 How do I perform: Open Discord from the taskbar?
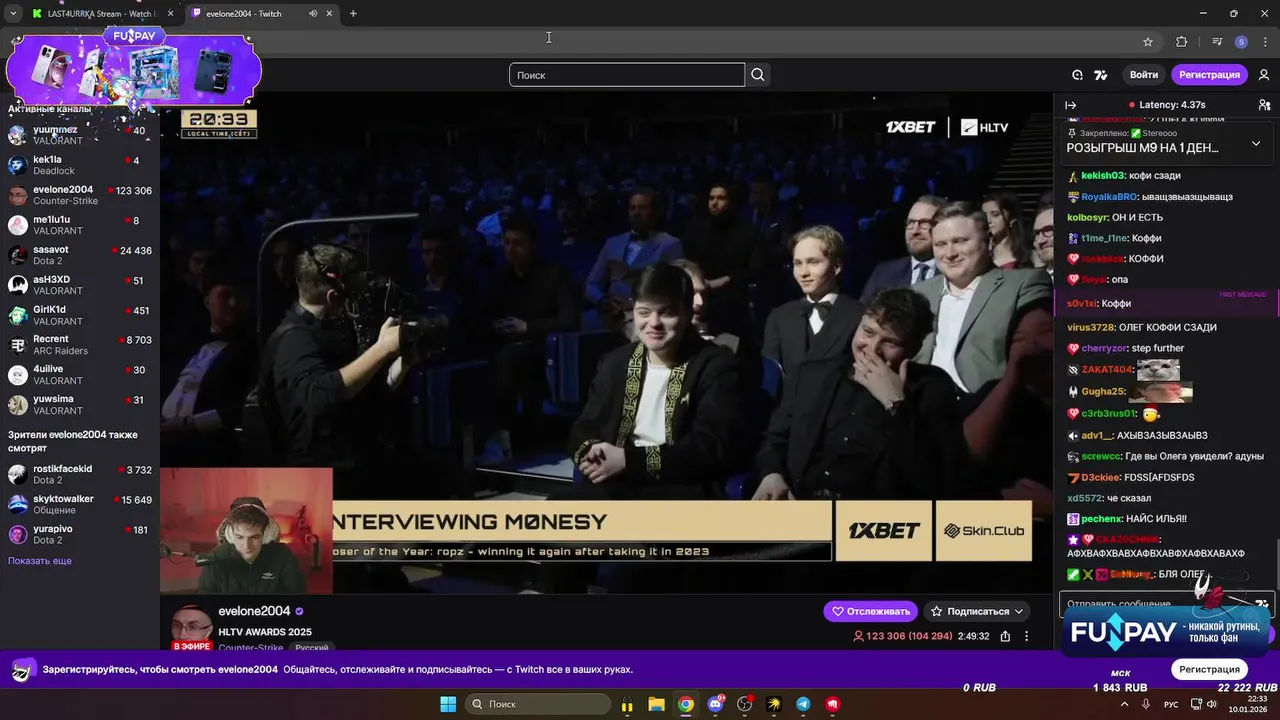click(715, 704)
